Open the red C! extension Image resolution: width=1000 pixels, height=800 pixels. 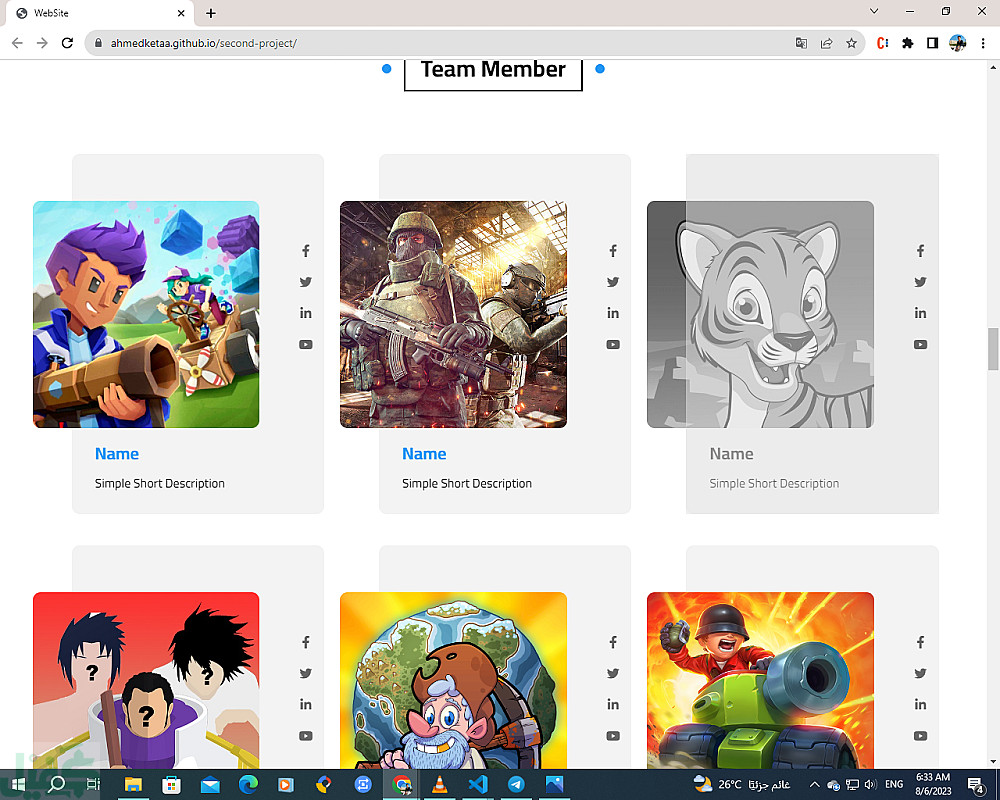click(x=883, y=43)
